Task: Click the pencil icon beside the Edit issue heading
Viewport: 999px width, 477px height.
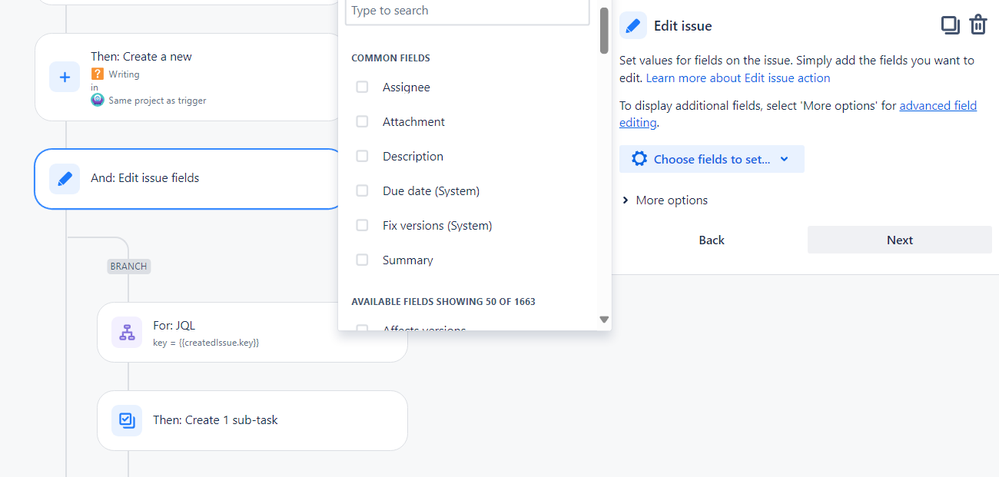Action: (633, 25)
